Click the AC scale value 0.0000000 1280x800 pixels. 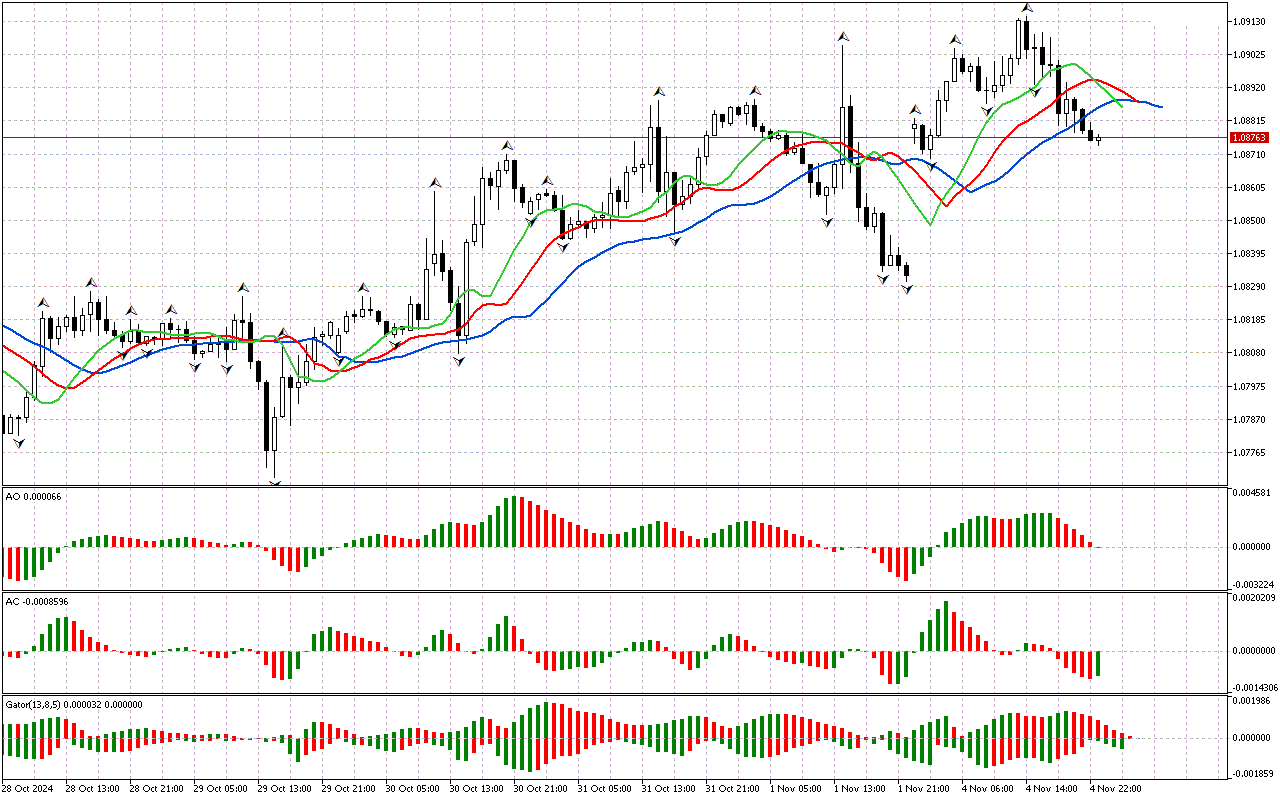tap(1252, 650)
